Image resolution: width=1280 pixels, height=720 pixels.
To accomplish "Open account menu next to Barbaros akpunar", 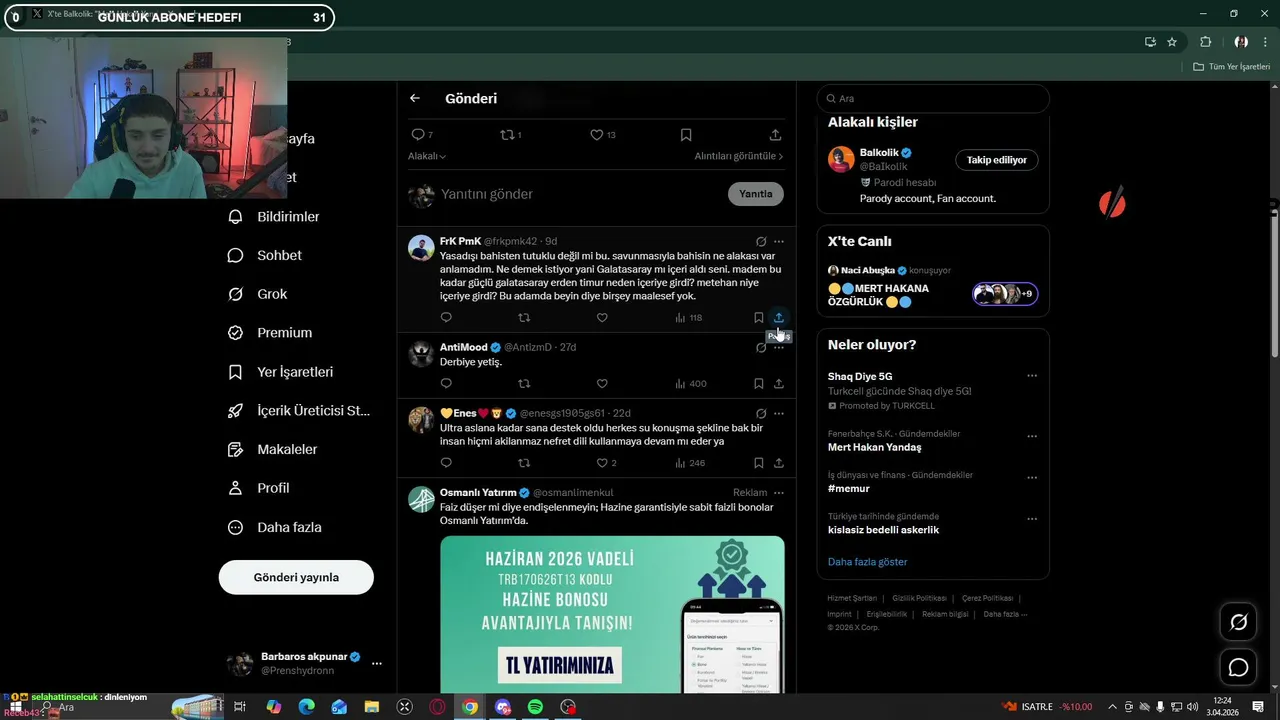I will (x=377, y=663).
